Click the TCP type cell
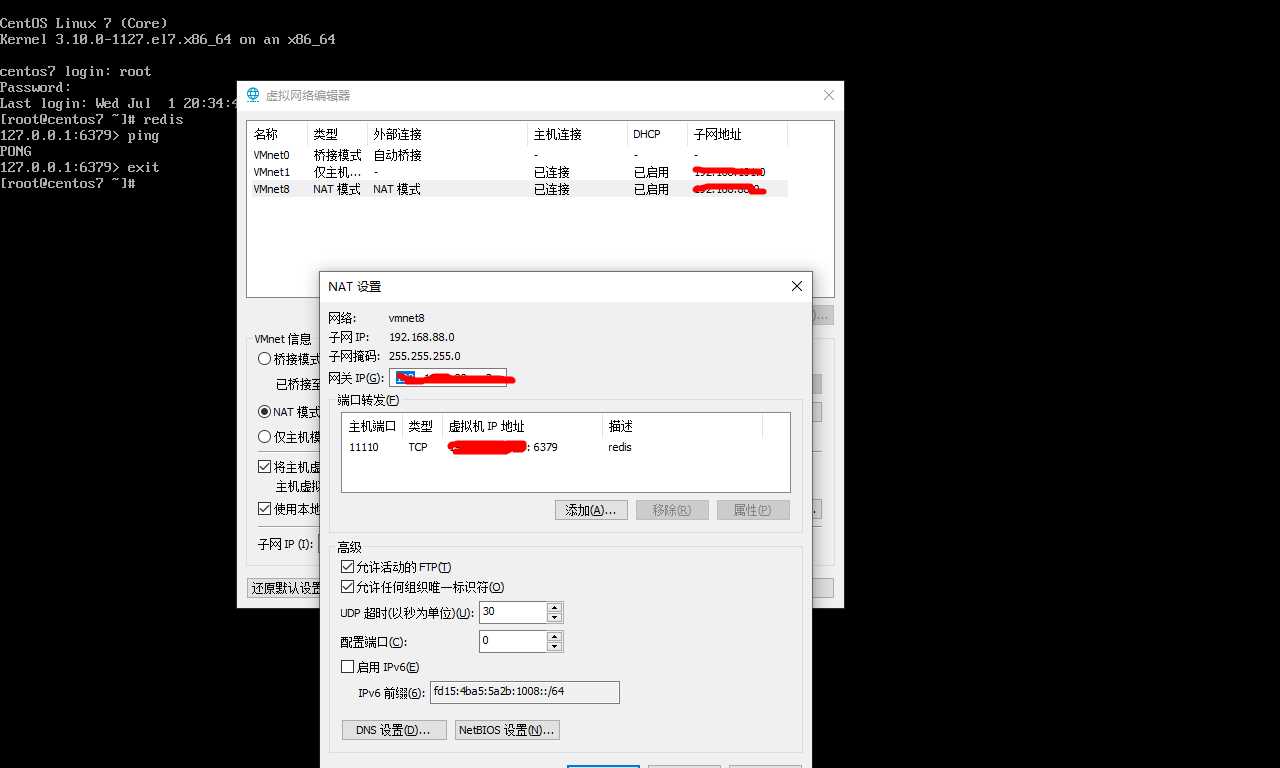This screenshot has width=1280, height=768. coord(418,447)
